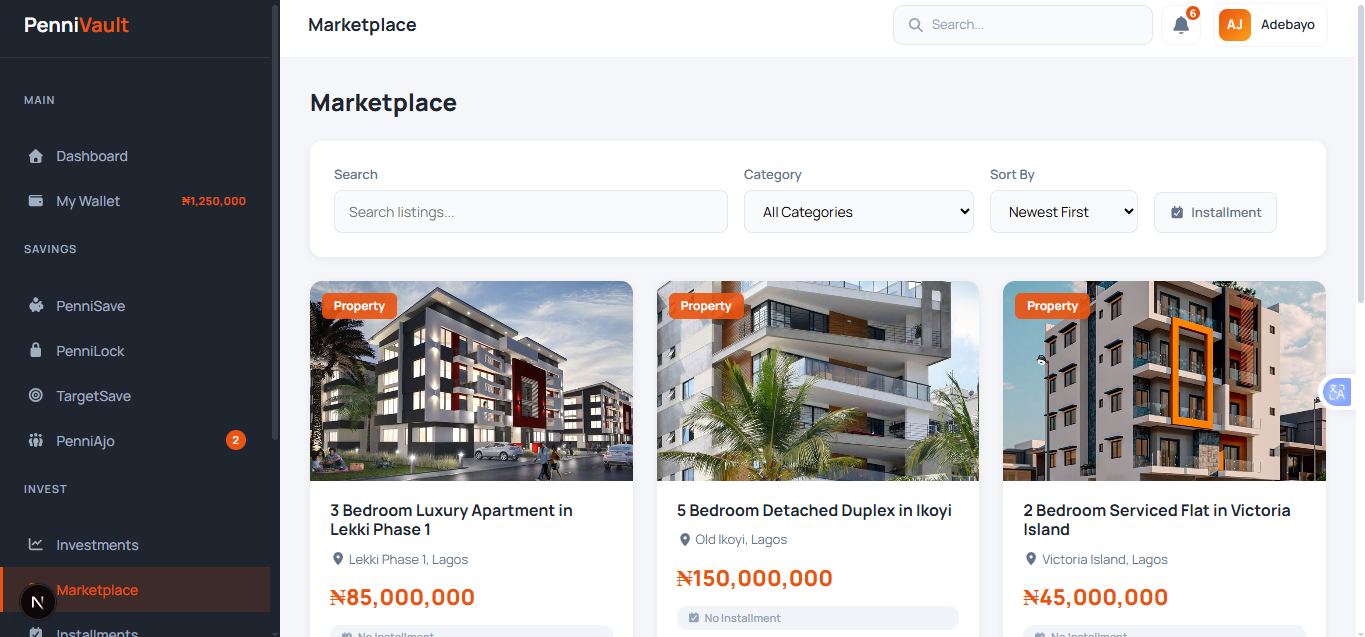Open Marketplace in the sidebar
Image resolution: width=1365 pixels, height=637 pixels.
click(97, 590)
